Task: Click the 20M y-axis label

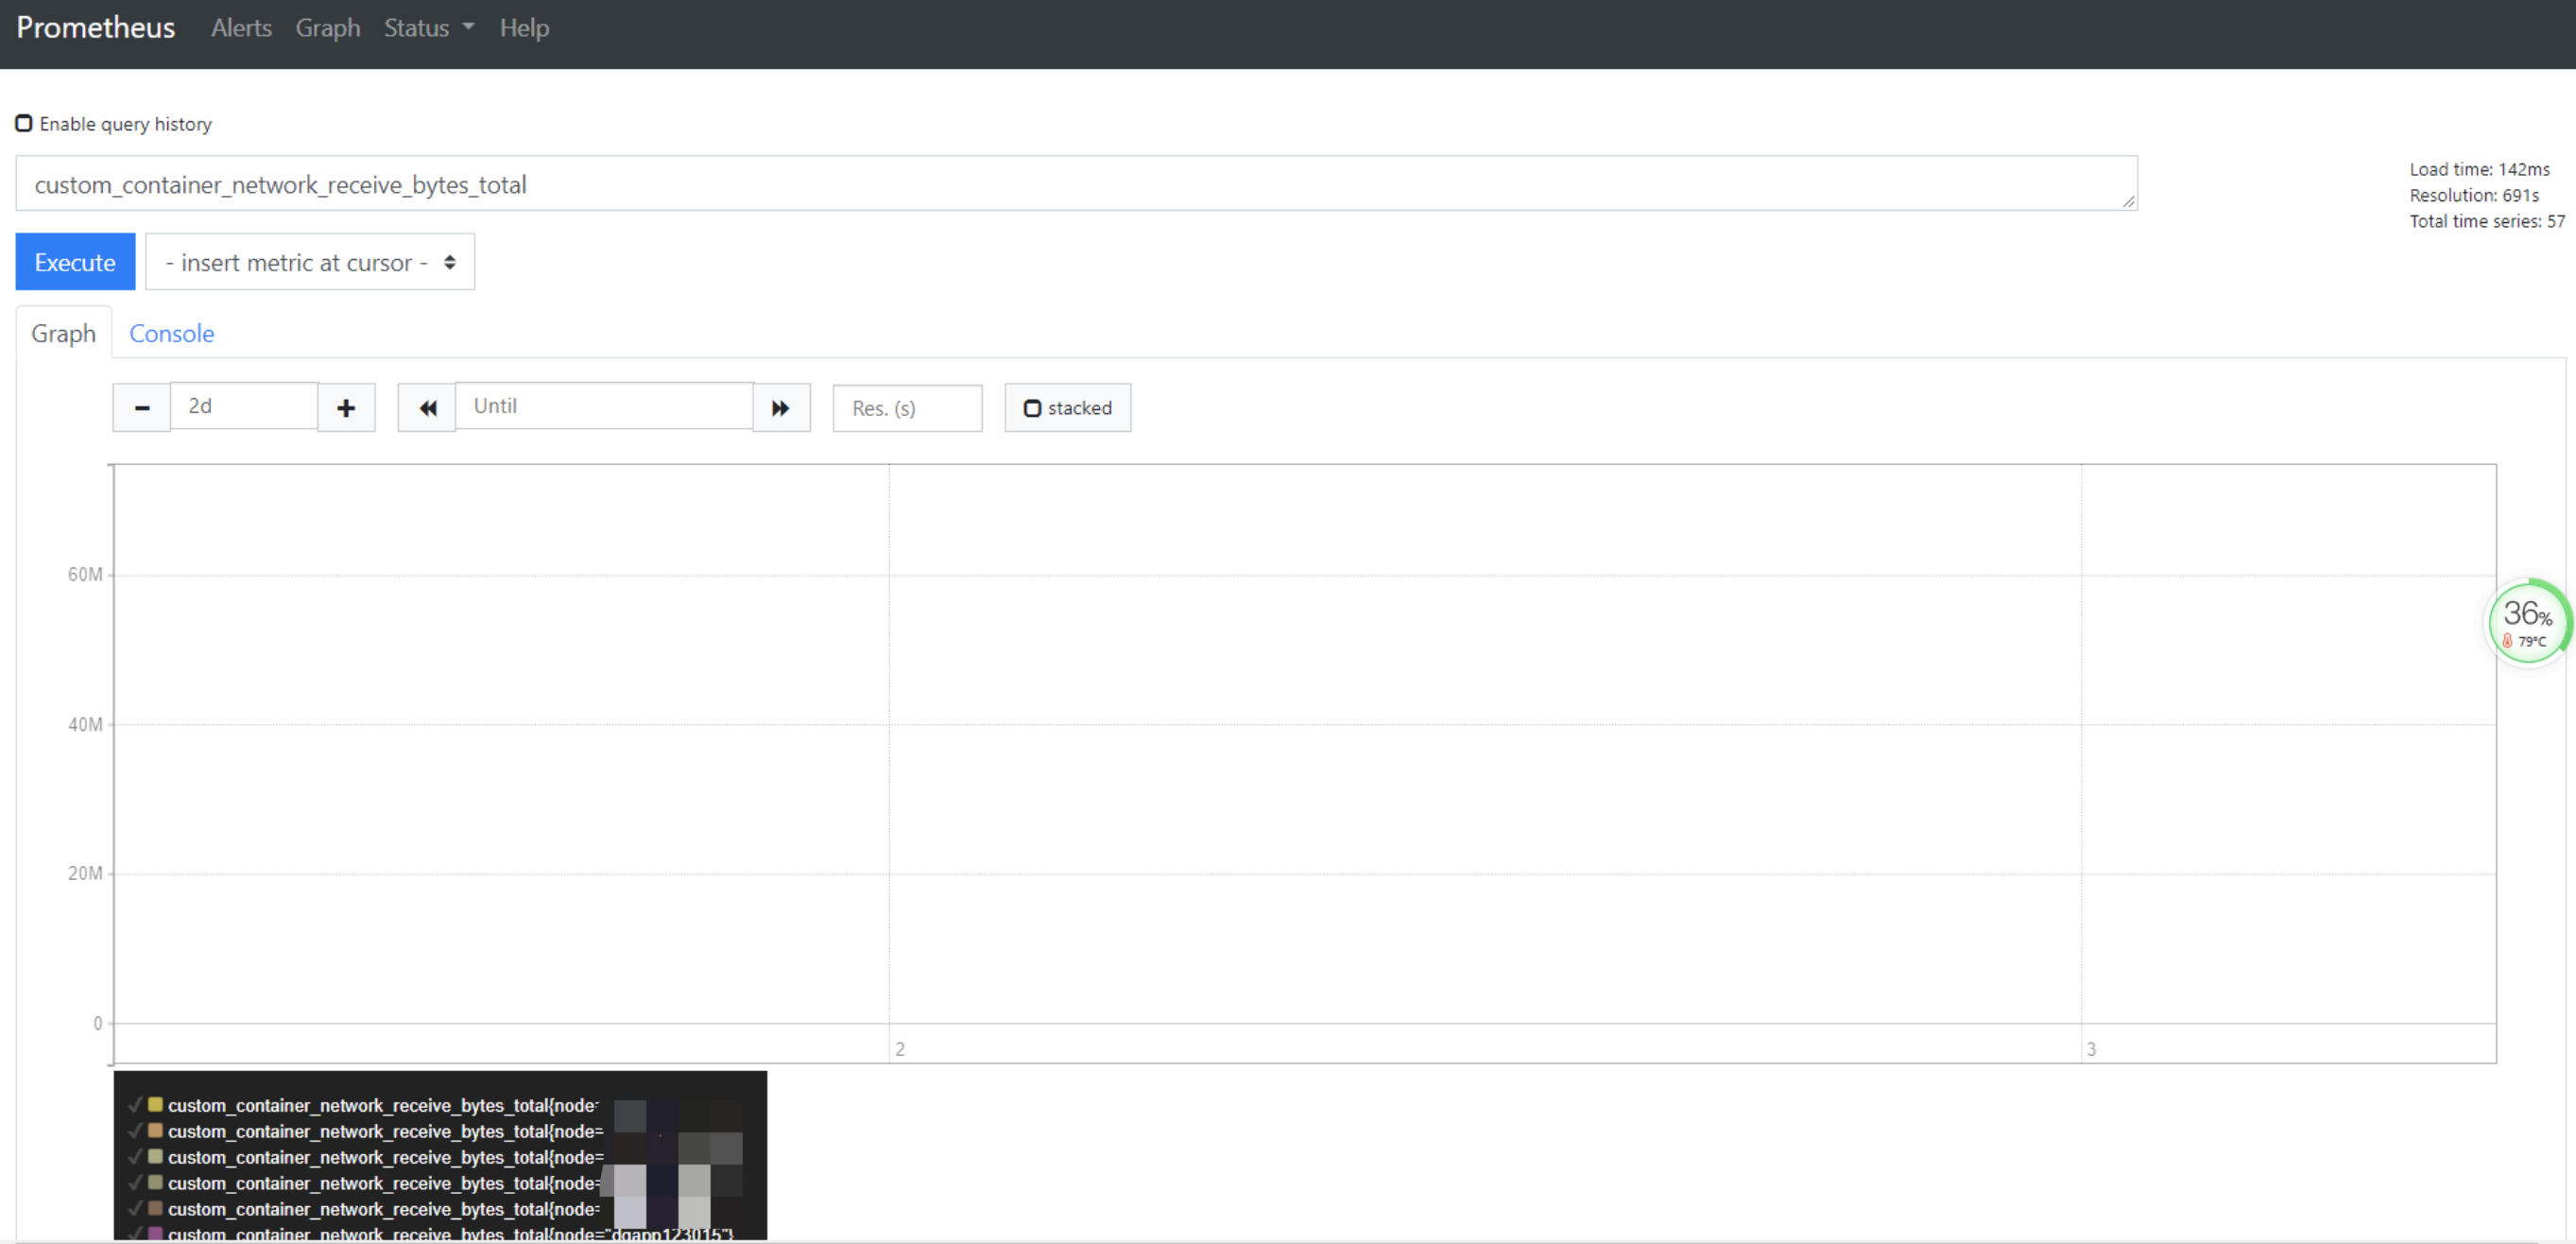Action: point(85,874)
